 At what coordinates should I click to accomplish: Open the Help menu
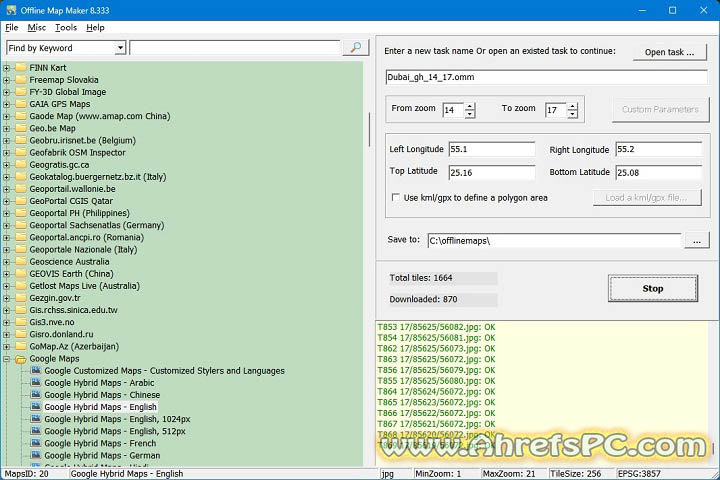pyautogui.click(x=95, y=28)
